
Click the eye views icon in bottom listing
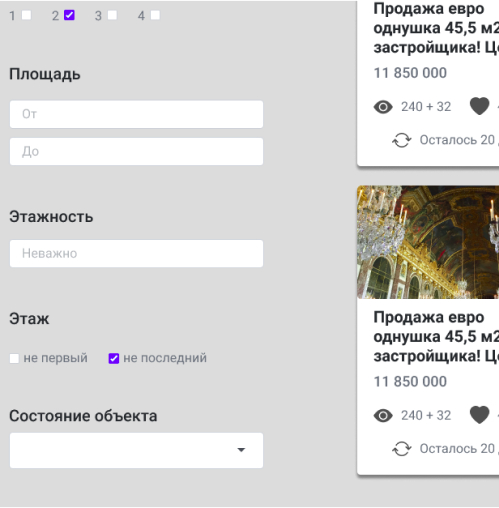(383, 416)
